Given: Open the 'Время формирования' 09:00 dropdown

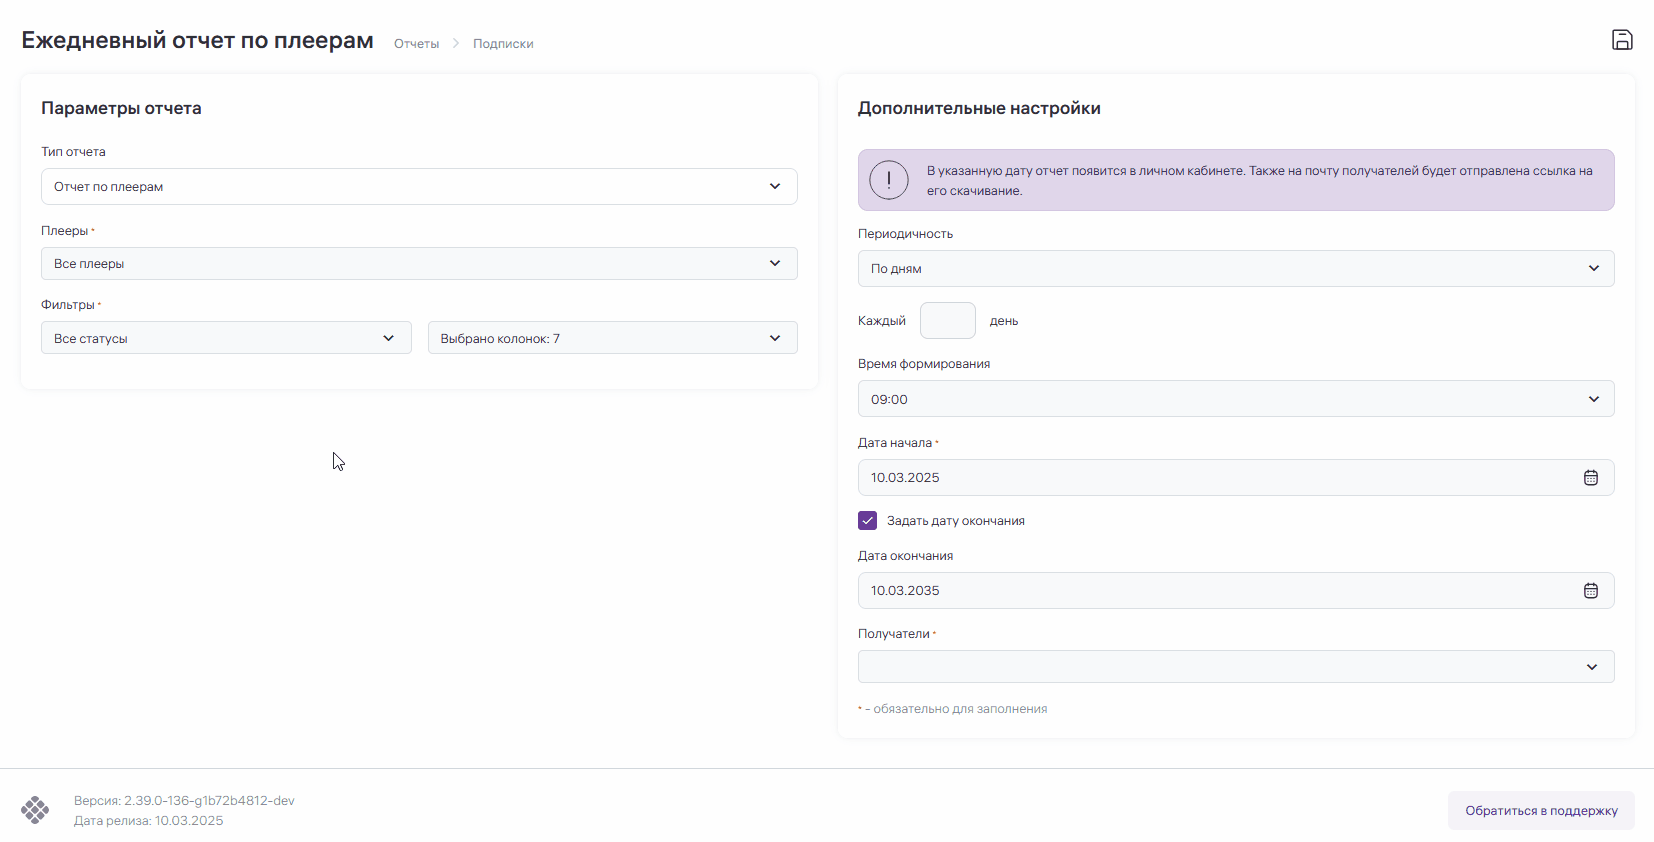Looking at the screenshot, I should pos(1235,399).
